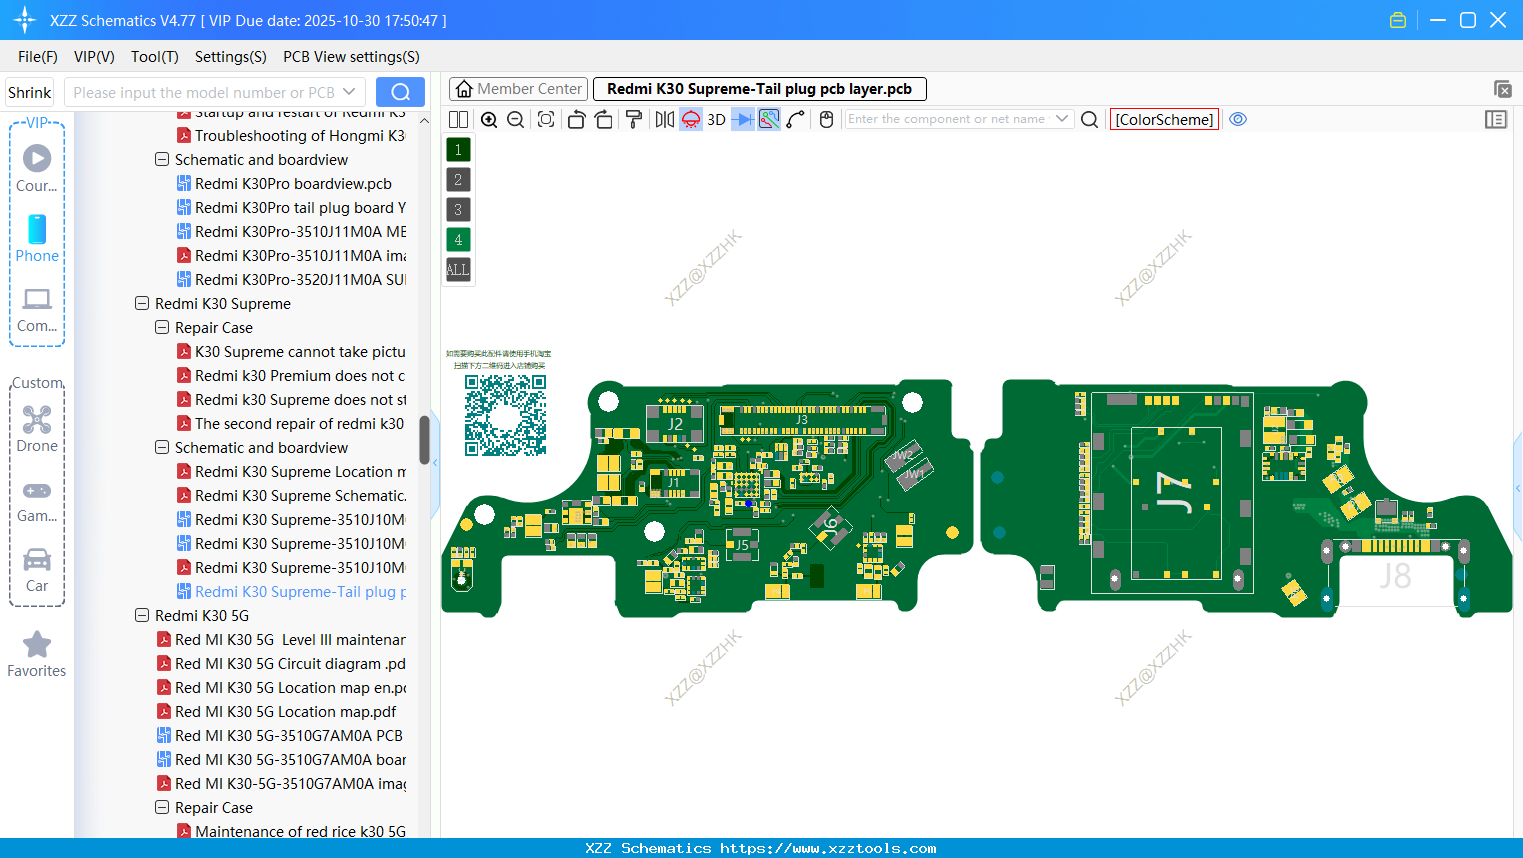Open the right side panel toggle
Image resolution: width=1523 pixels, height=858 pixels.
[x=1496, y=120]
